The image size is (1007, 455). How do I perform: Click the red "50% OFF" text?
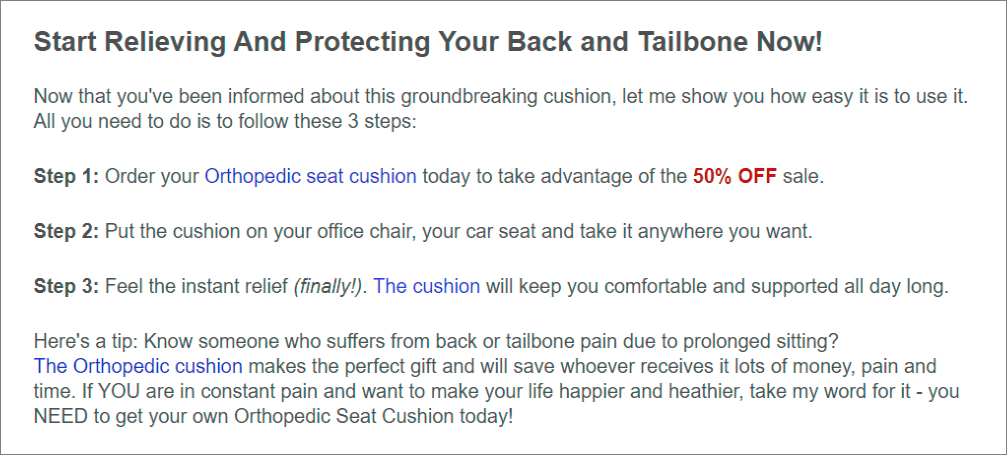[734, 176]
